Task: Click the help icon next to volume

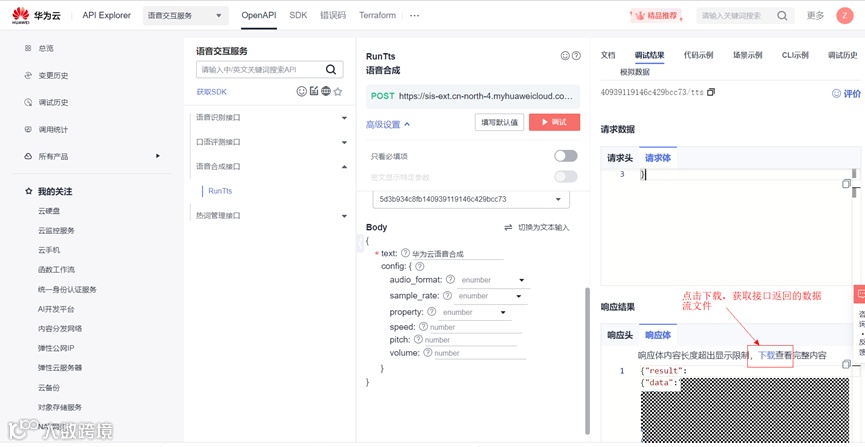Action: pyautogui.click(x=428, y=353)
